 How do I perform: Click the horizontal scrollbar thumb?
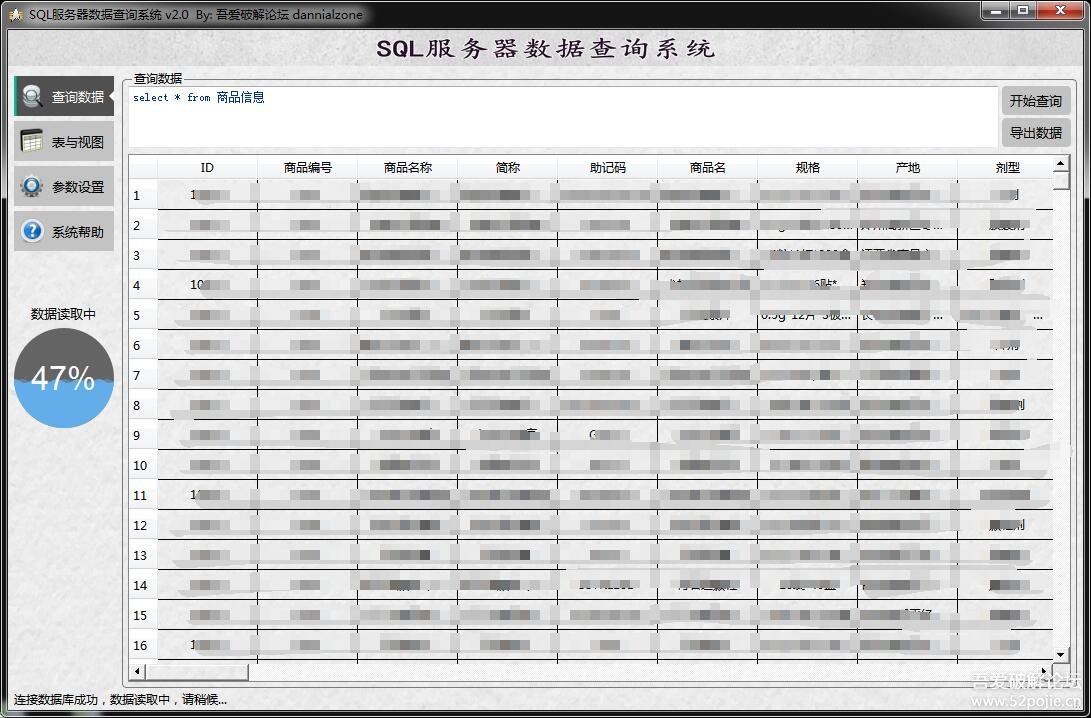point(197,671)
